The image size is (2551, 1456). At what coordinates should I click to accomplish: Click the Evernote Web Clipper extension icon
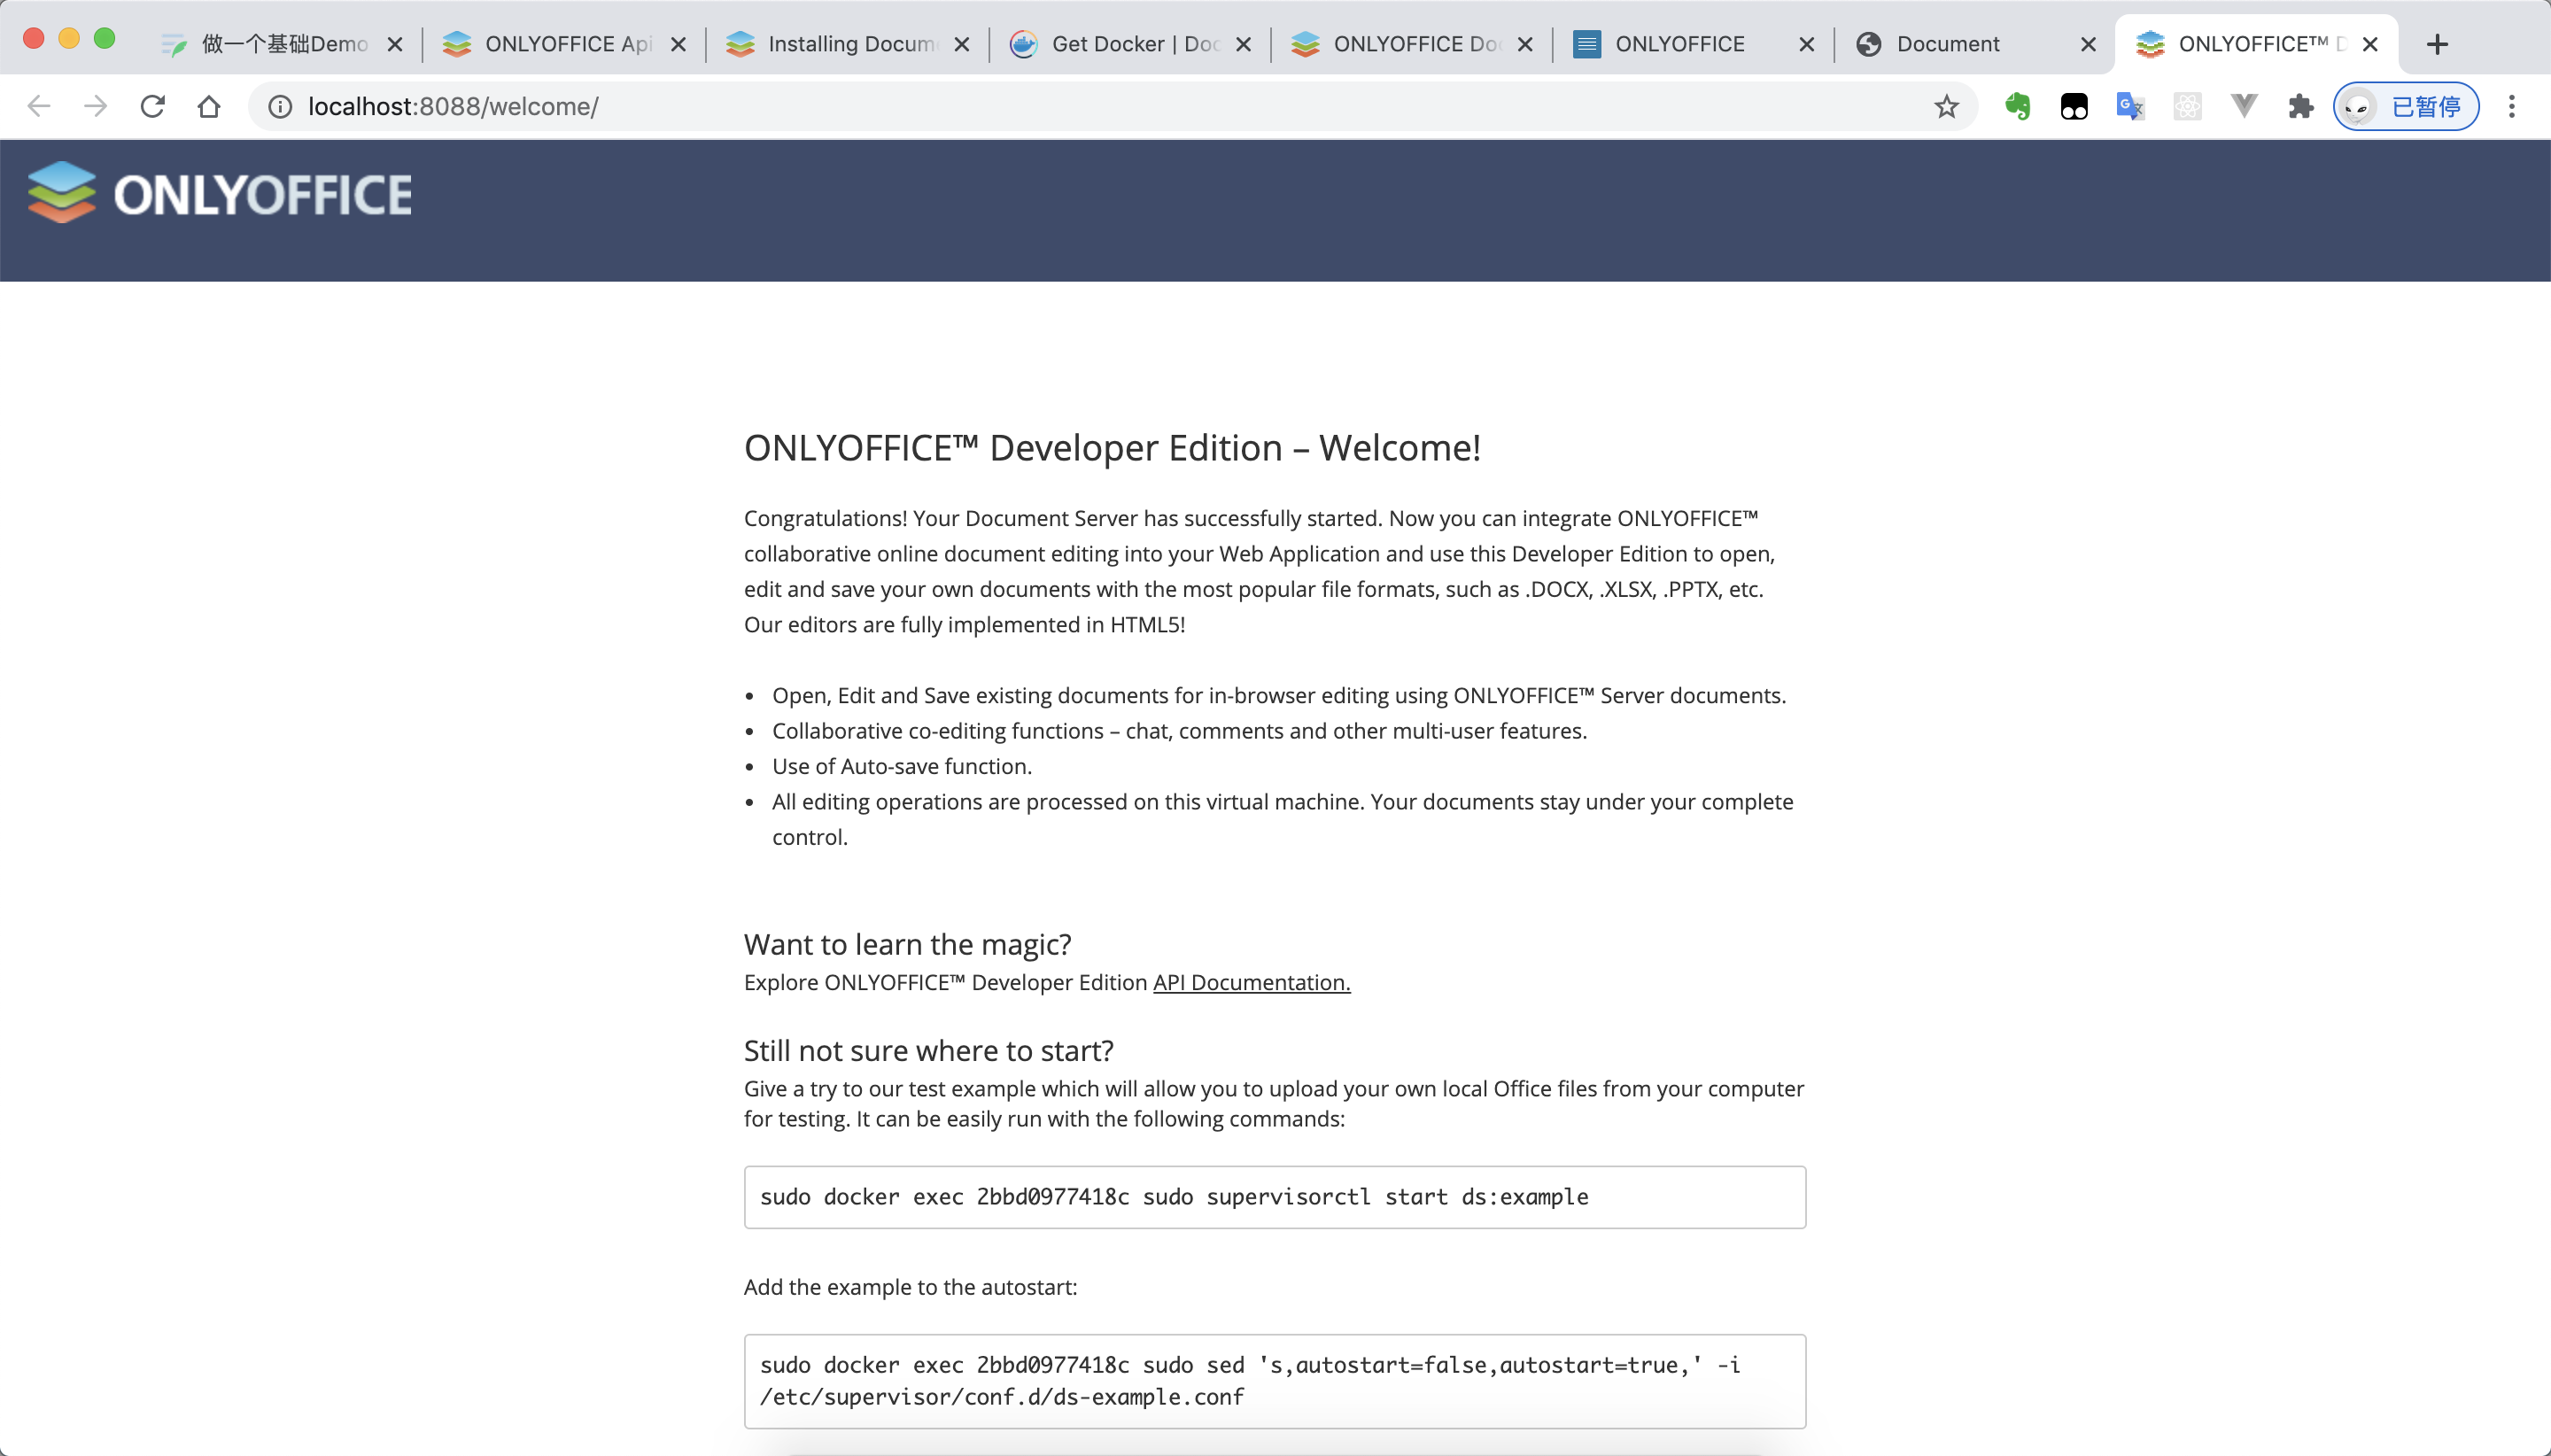point(2017,106)
